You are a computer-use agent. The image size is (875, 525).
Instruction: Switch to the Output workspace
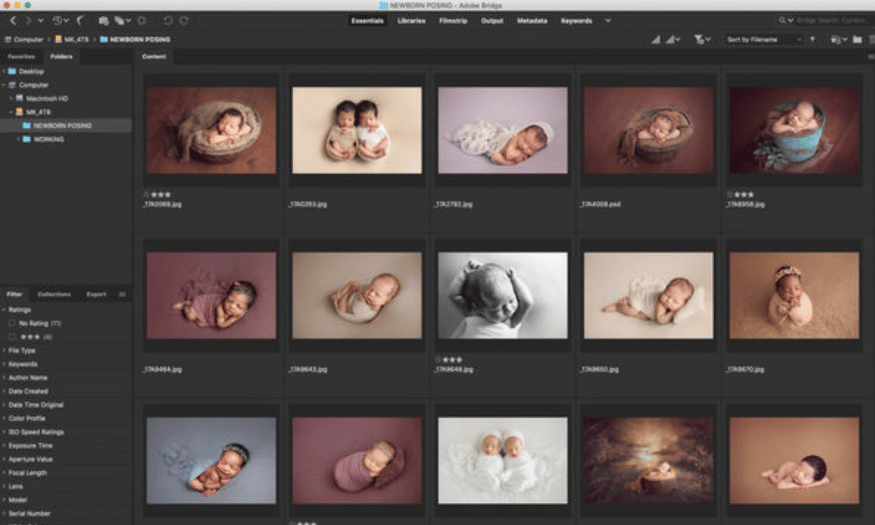[492, 21]
